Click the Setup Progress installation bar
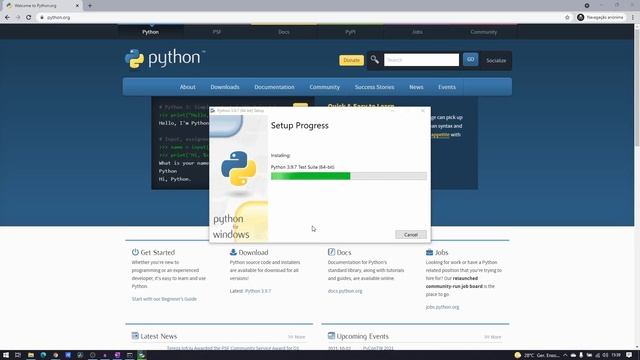 (349, 176)
